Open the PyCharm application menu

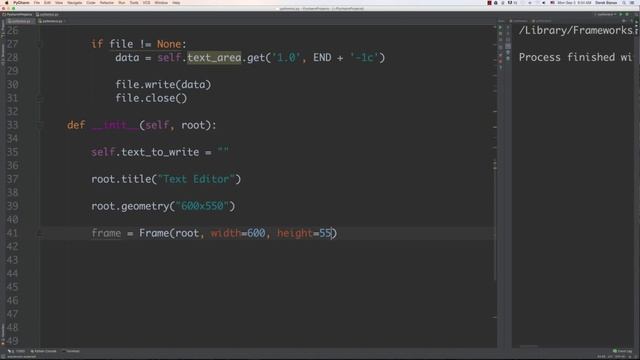[21, 2]
